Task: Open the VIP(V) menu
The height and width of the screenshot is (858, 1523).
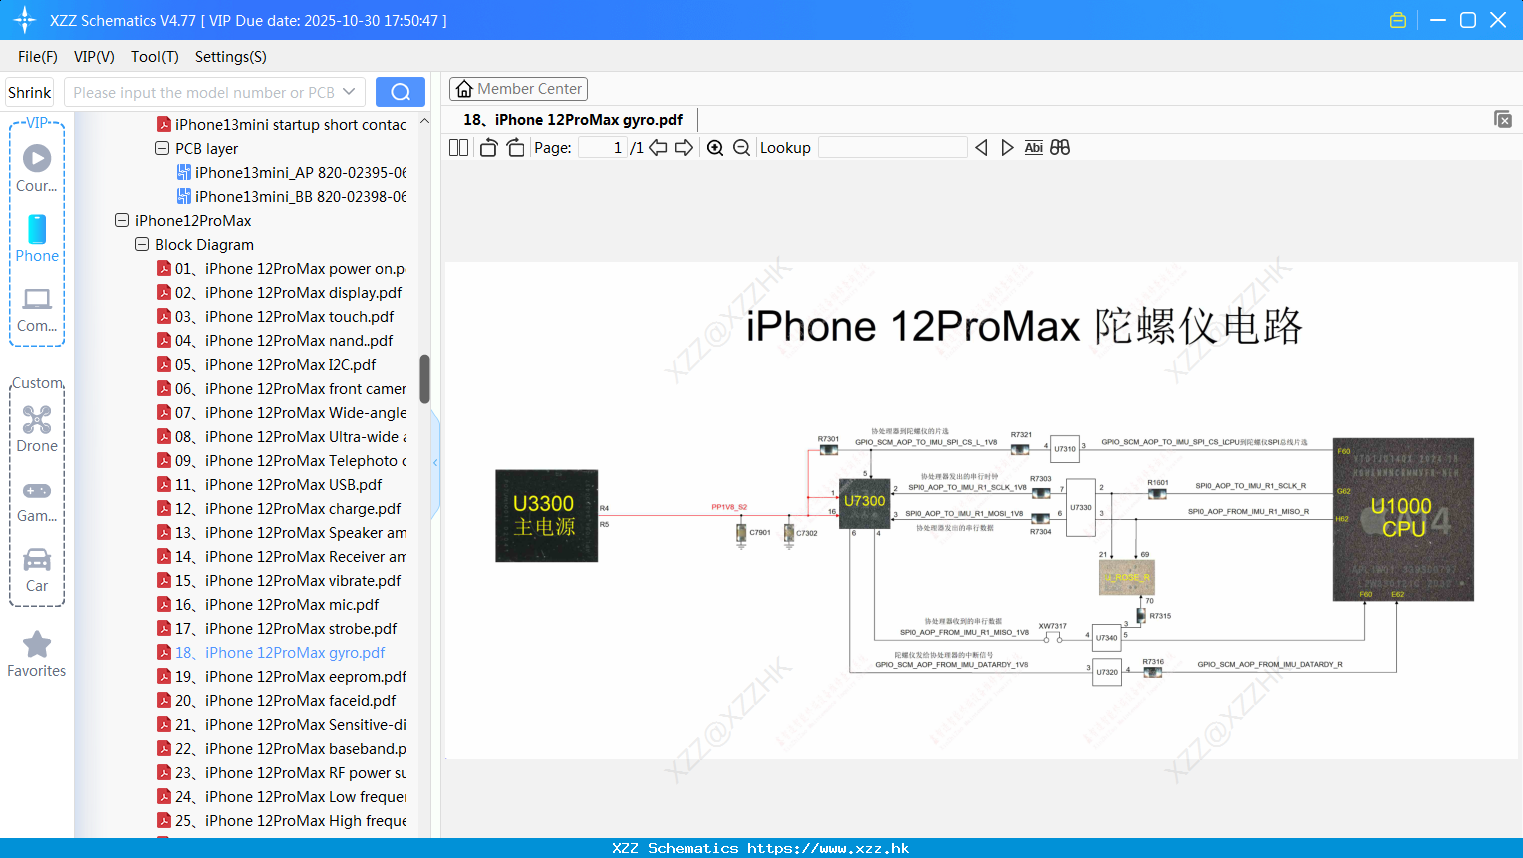Action: (94, 57)
